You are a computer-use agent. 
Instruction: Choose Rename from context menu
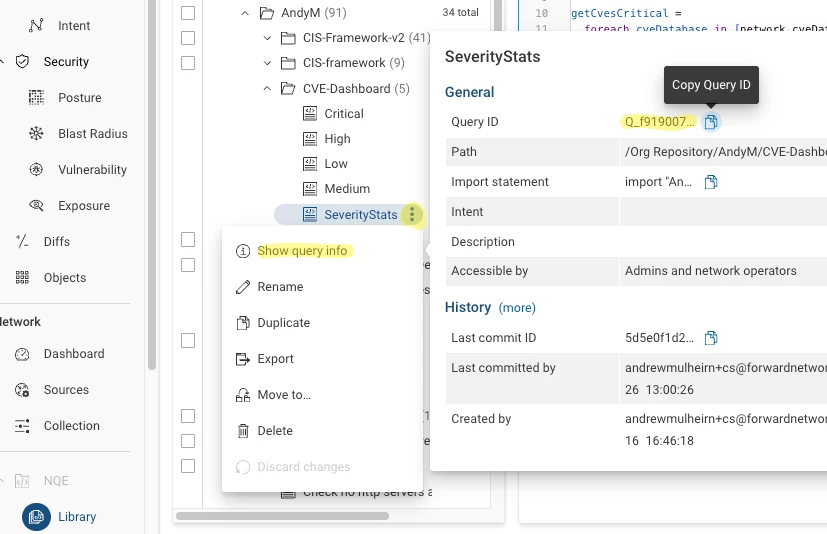tap(322, 287)
